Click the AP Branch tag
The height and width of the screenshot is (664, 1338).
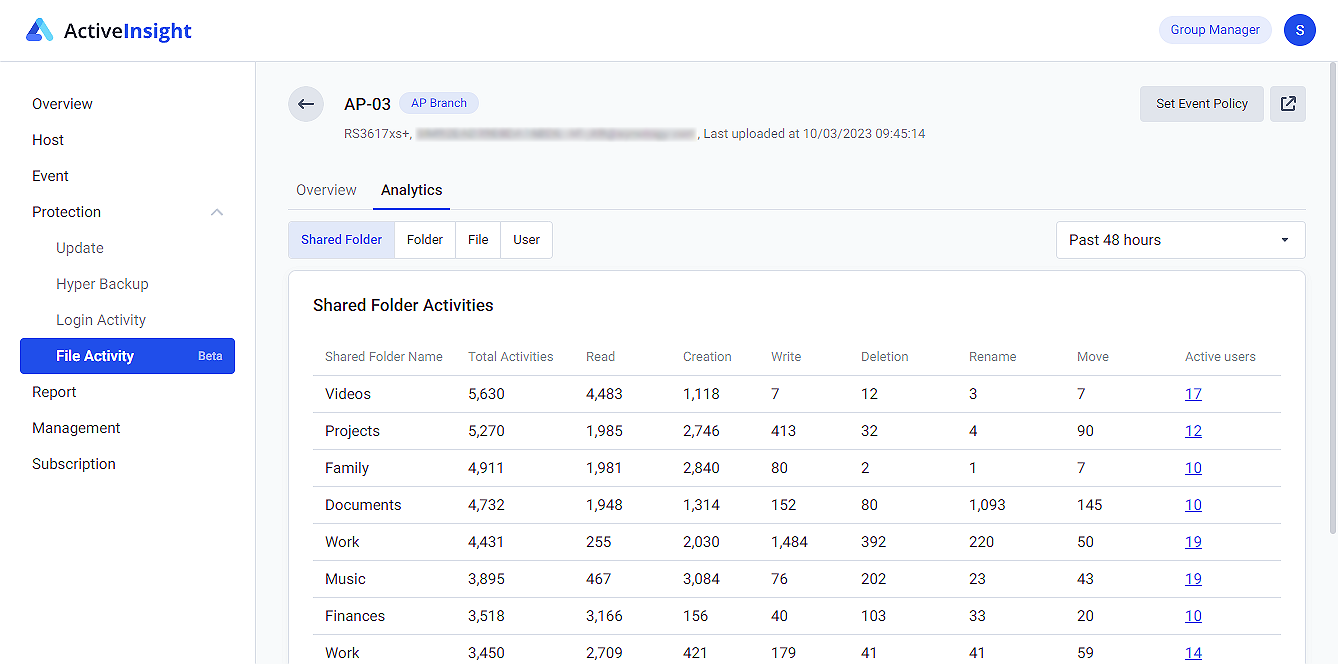pyautogui.click(x=439, y=103)
